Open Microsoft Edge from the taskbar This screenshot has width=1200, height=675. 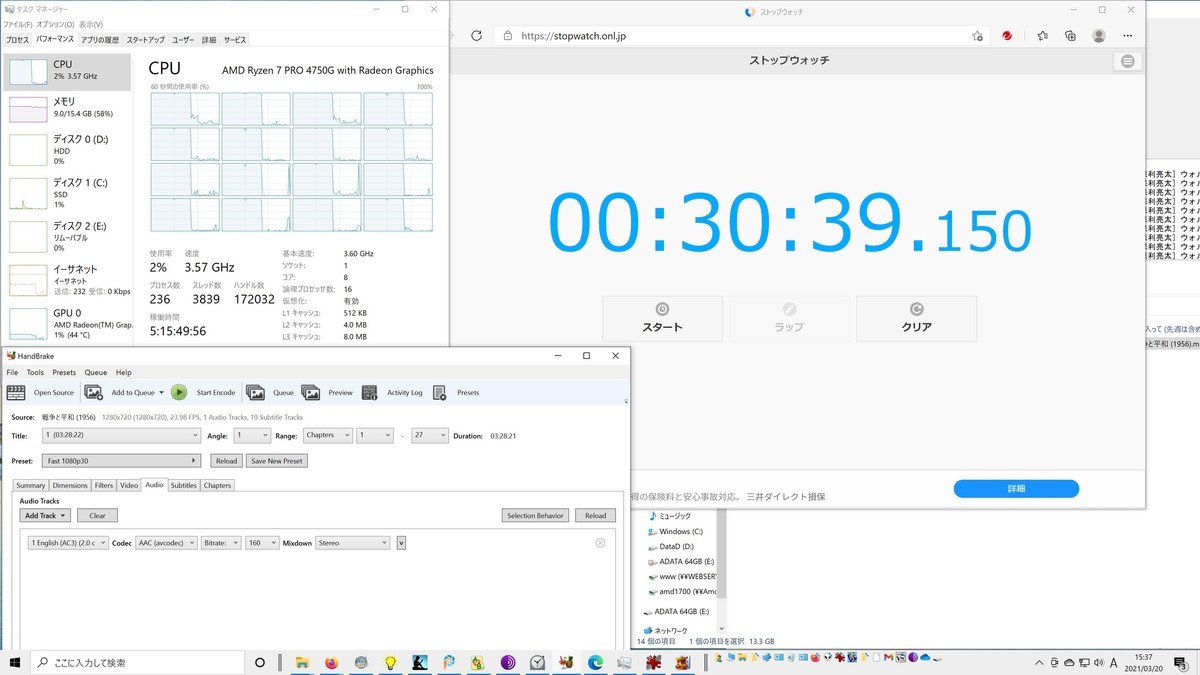pyautogui.click(x=596, y=662)
